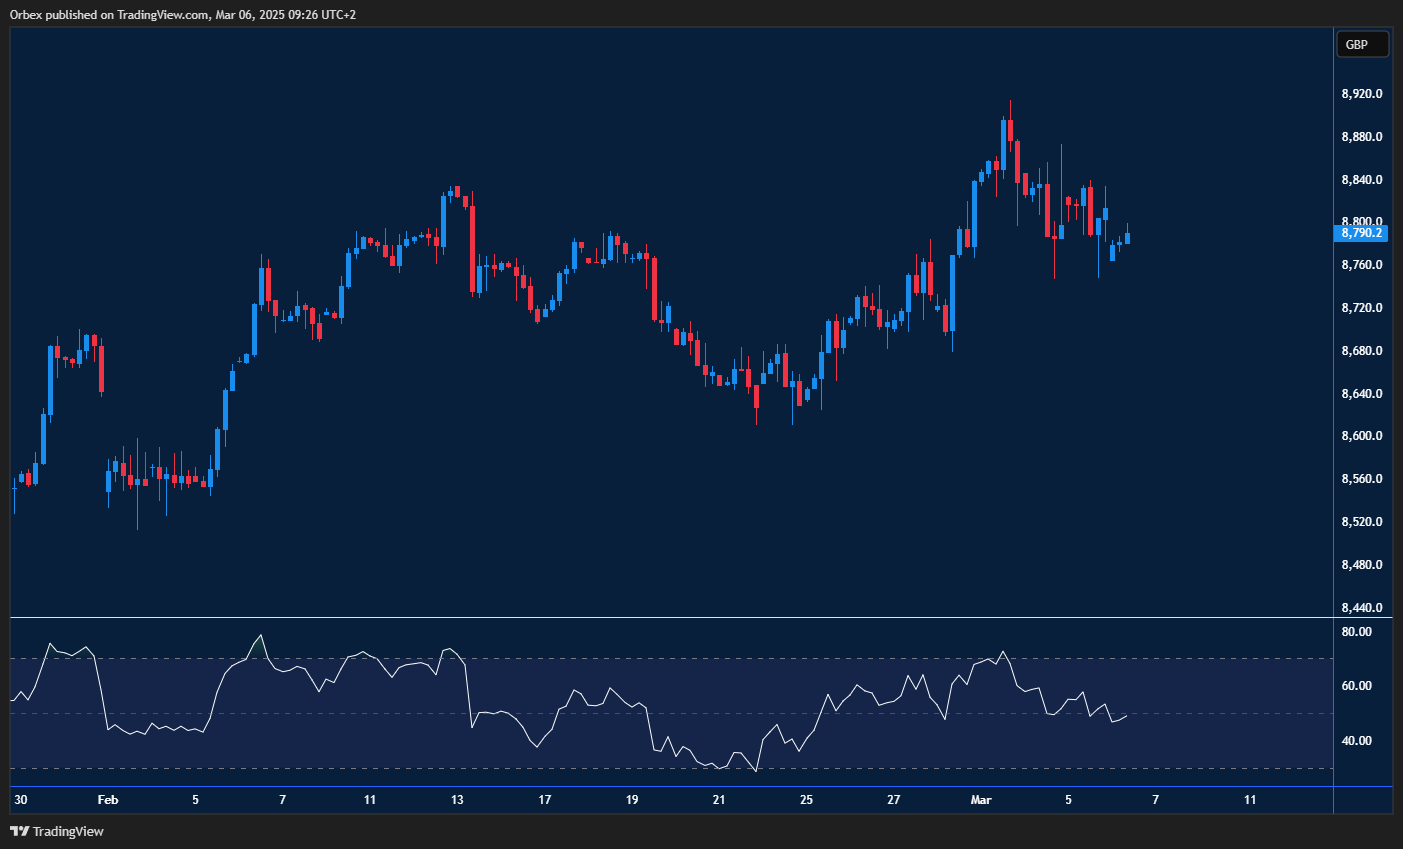
Task: Click the 8,680.0 level on price scale
Action: coord(1361,351)
